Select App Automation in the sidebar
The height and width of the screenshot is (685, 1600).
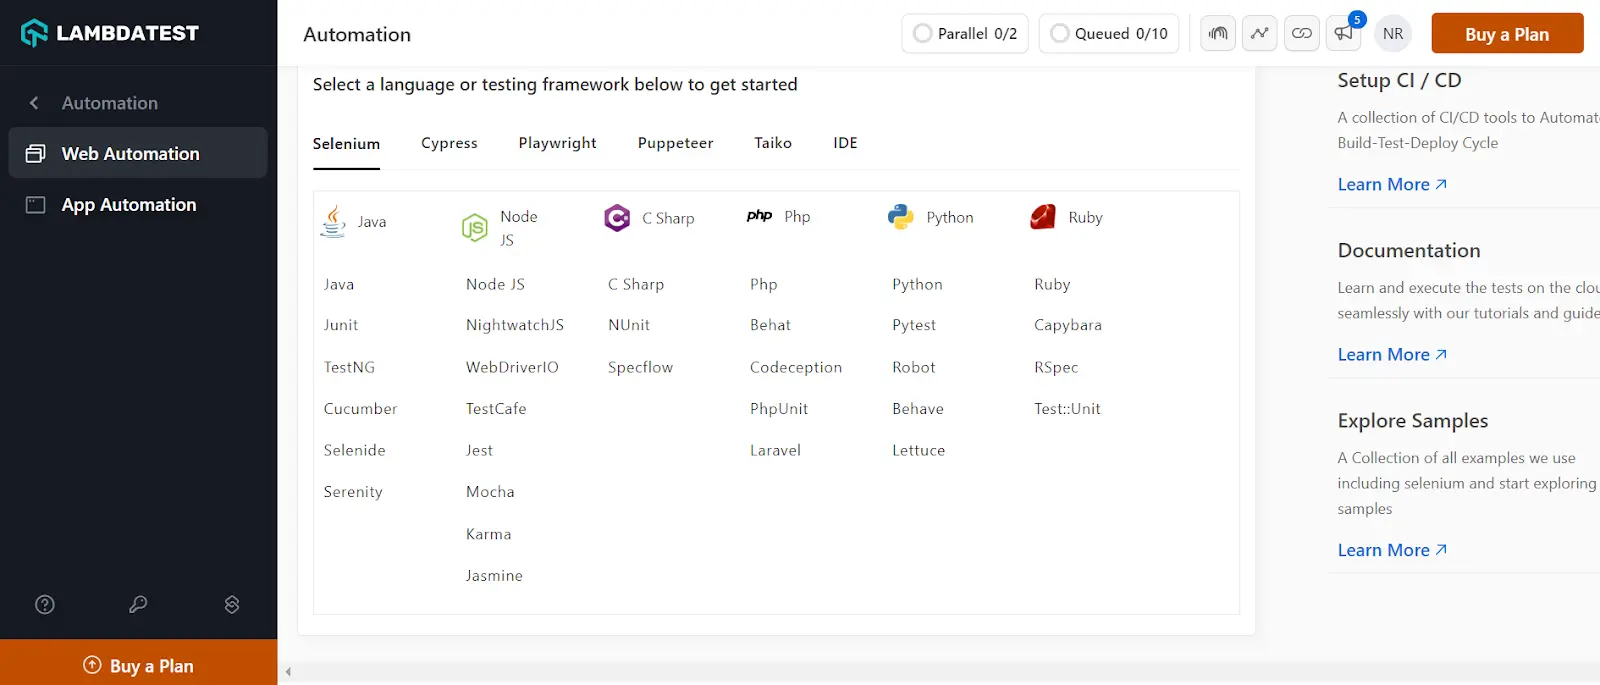pyautogui.click(x=129, y=205)
